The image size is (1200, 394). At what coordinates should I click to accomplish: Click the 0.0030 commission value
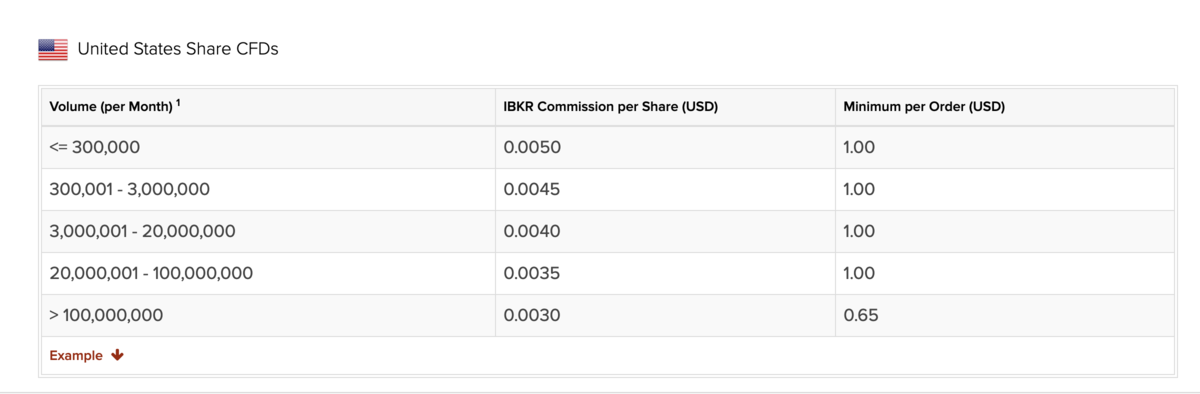click(x=532, y=315)
